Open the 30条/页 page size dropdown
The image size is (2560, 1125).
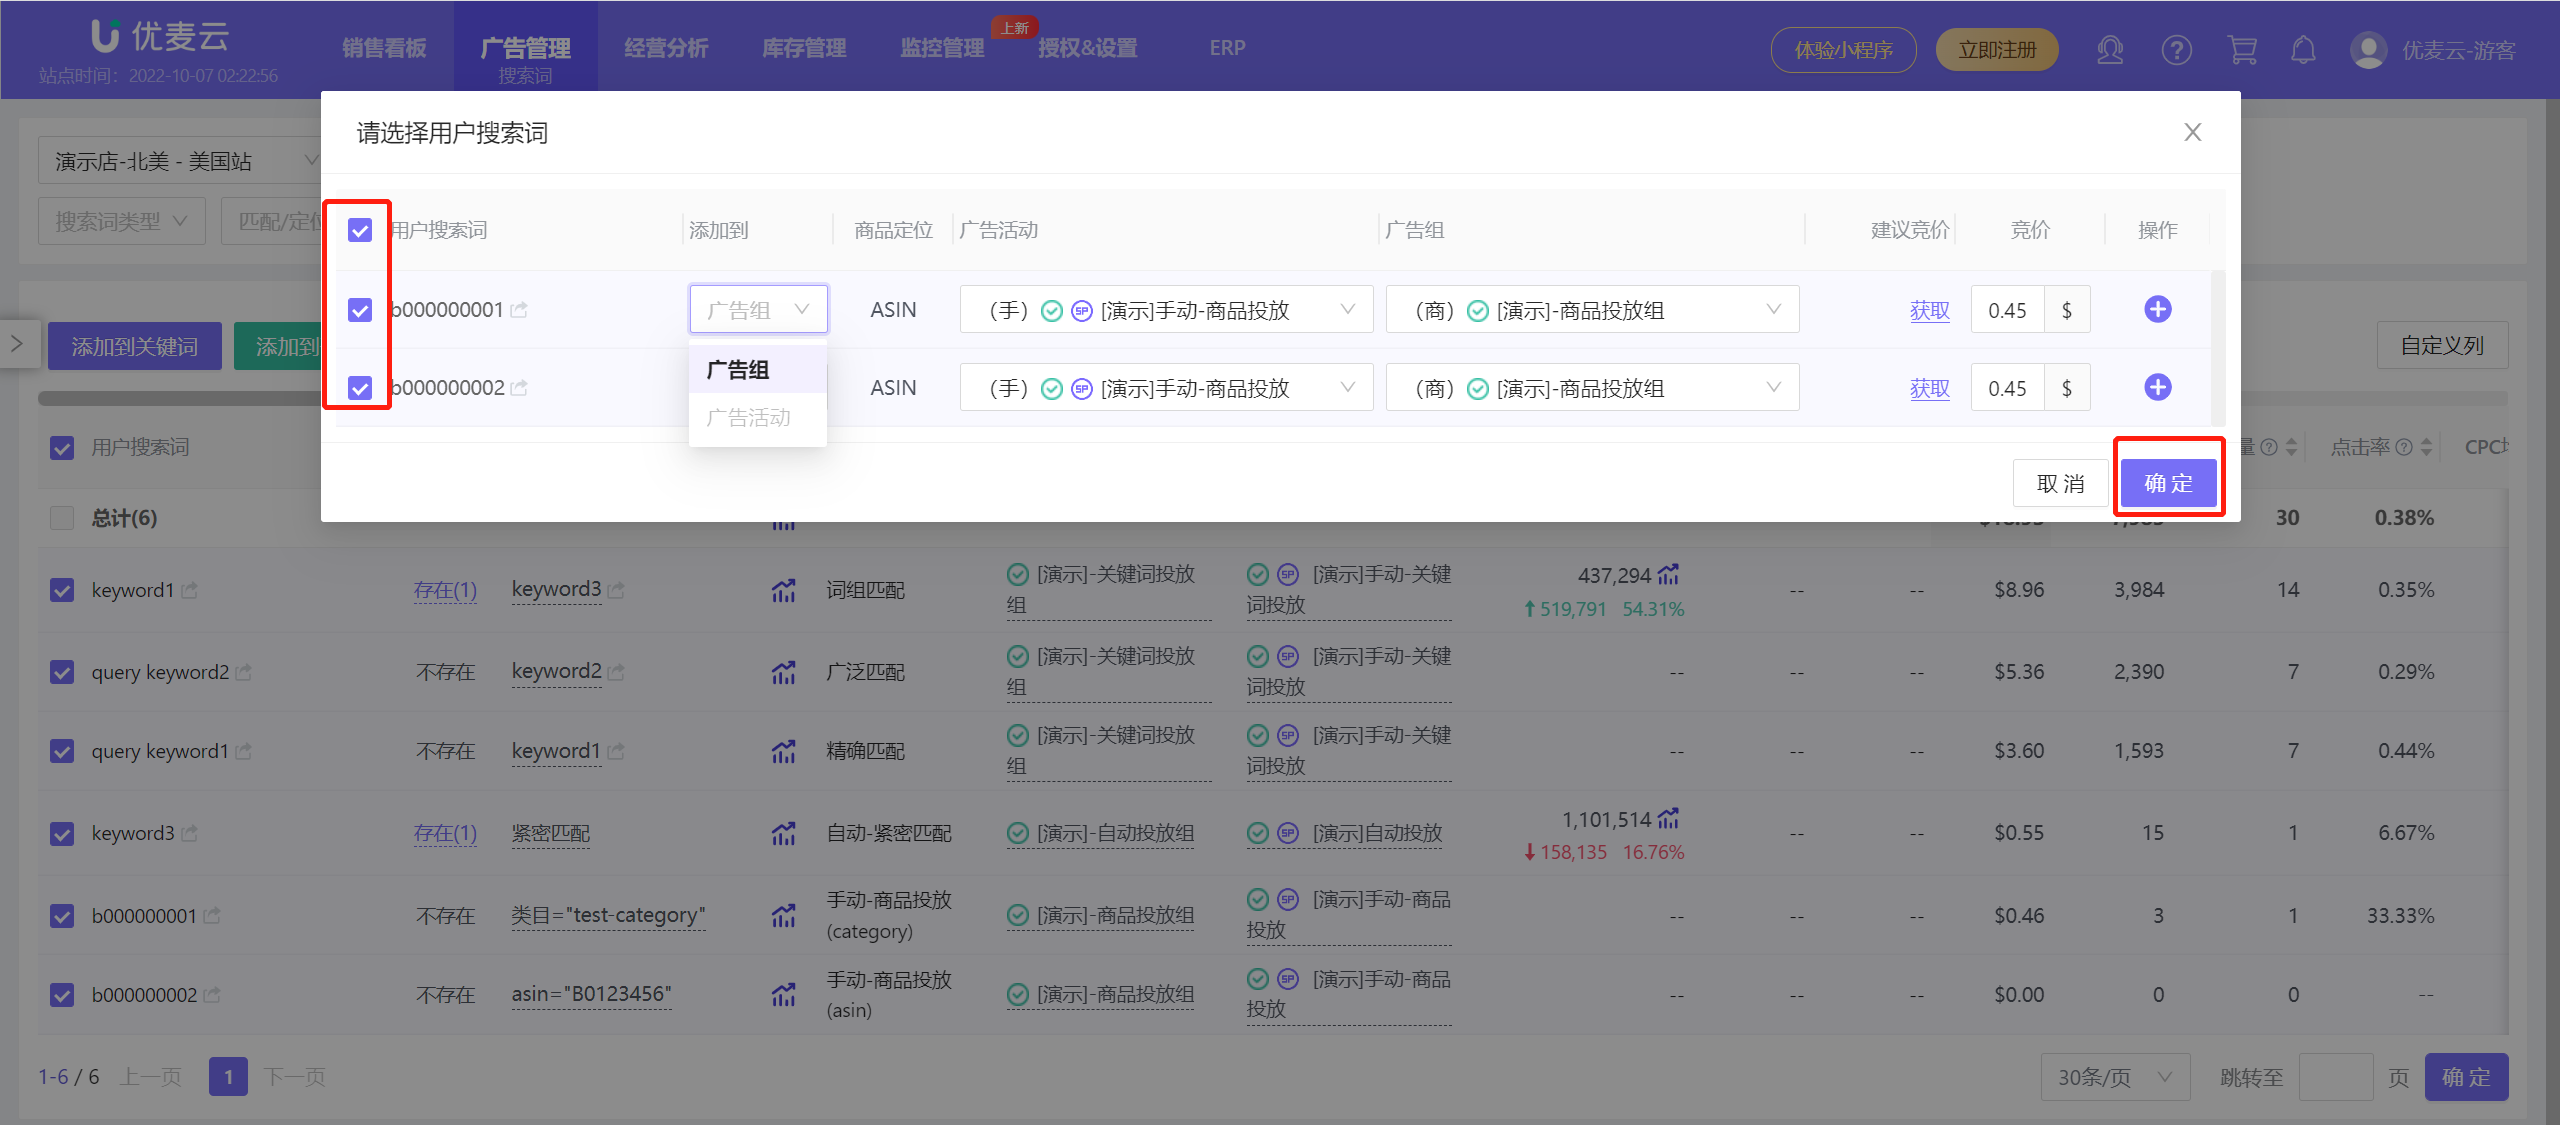pos(2115,1077)
